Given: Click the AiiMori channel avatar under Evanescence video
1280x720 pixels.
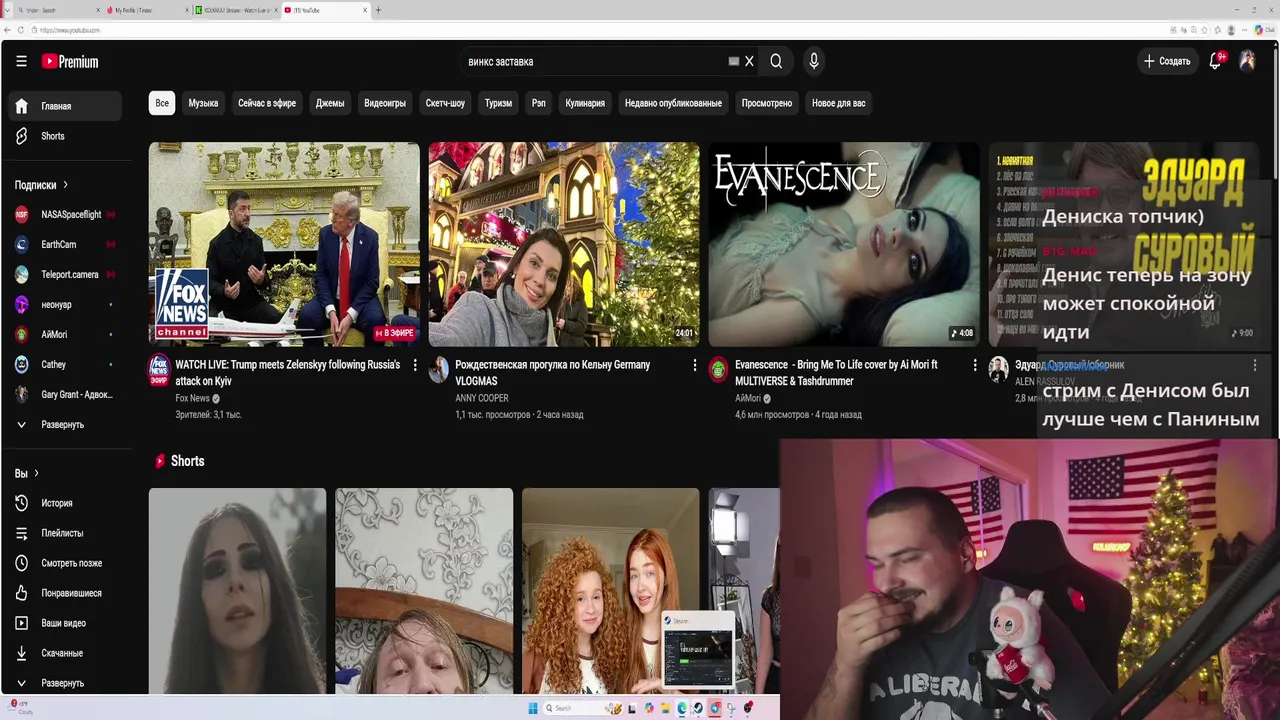Looking at the screenshot, I should (x=718, y=370).
